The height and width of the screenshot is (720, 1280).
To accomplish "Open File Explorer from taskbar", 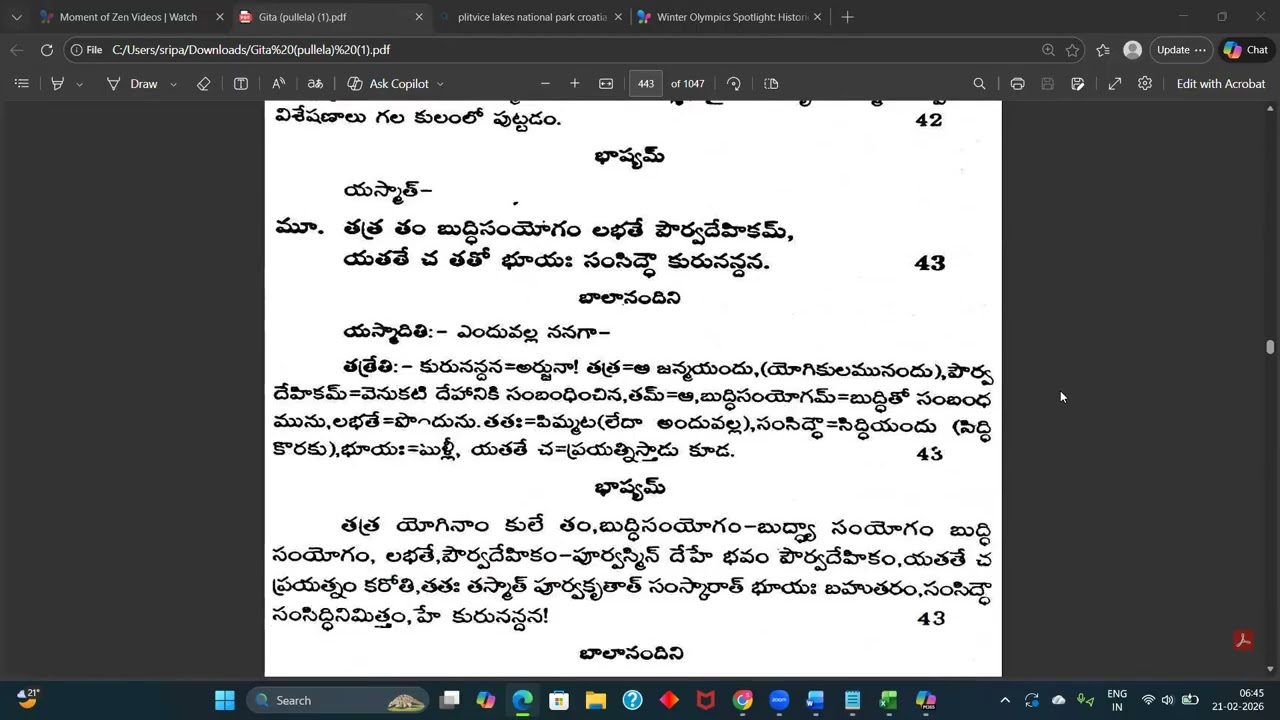I will [x=596, y=700].
